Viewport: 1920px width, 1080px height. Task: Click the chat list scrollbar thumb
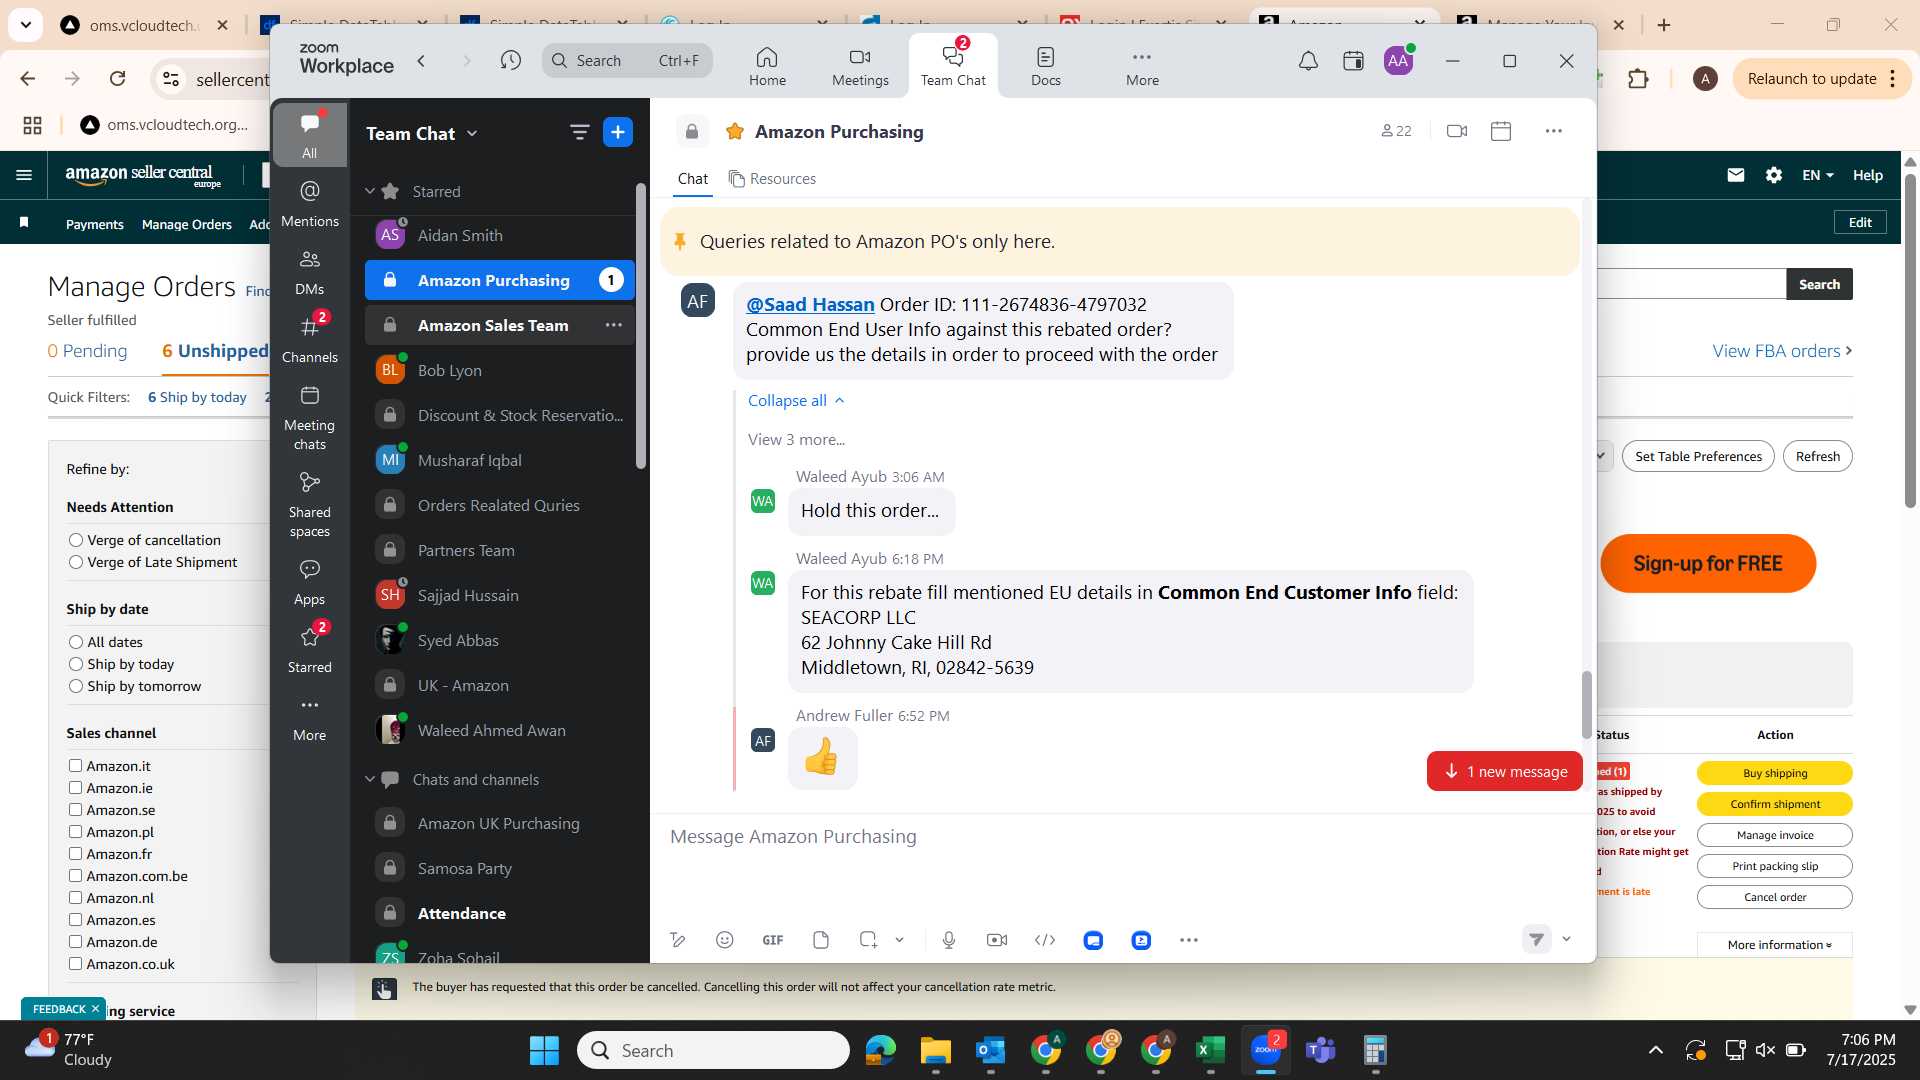[640, 326]
